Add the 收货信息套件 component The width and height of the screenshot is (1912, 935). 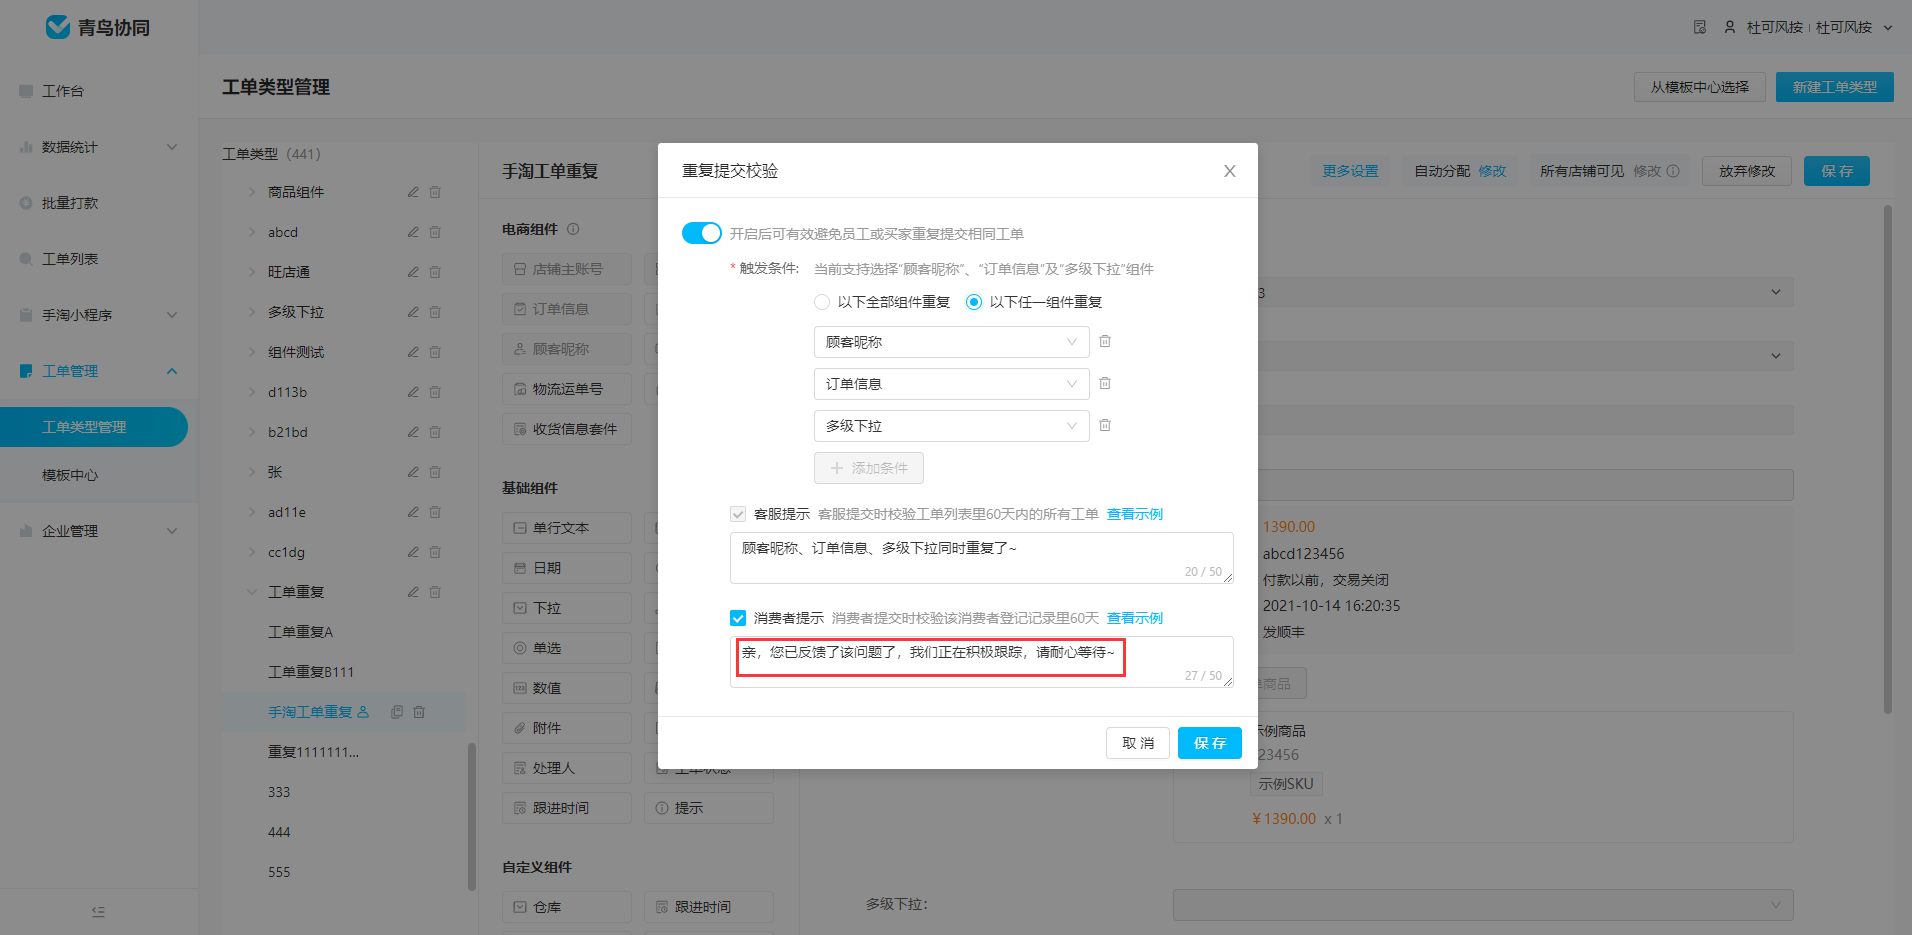tap(567, 429)
